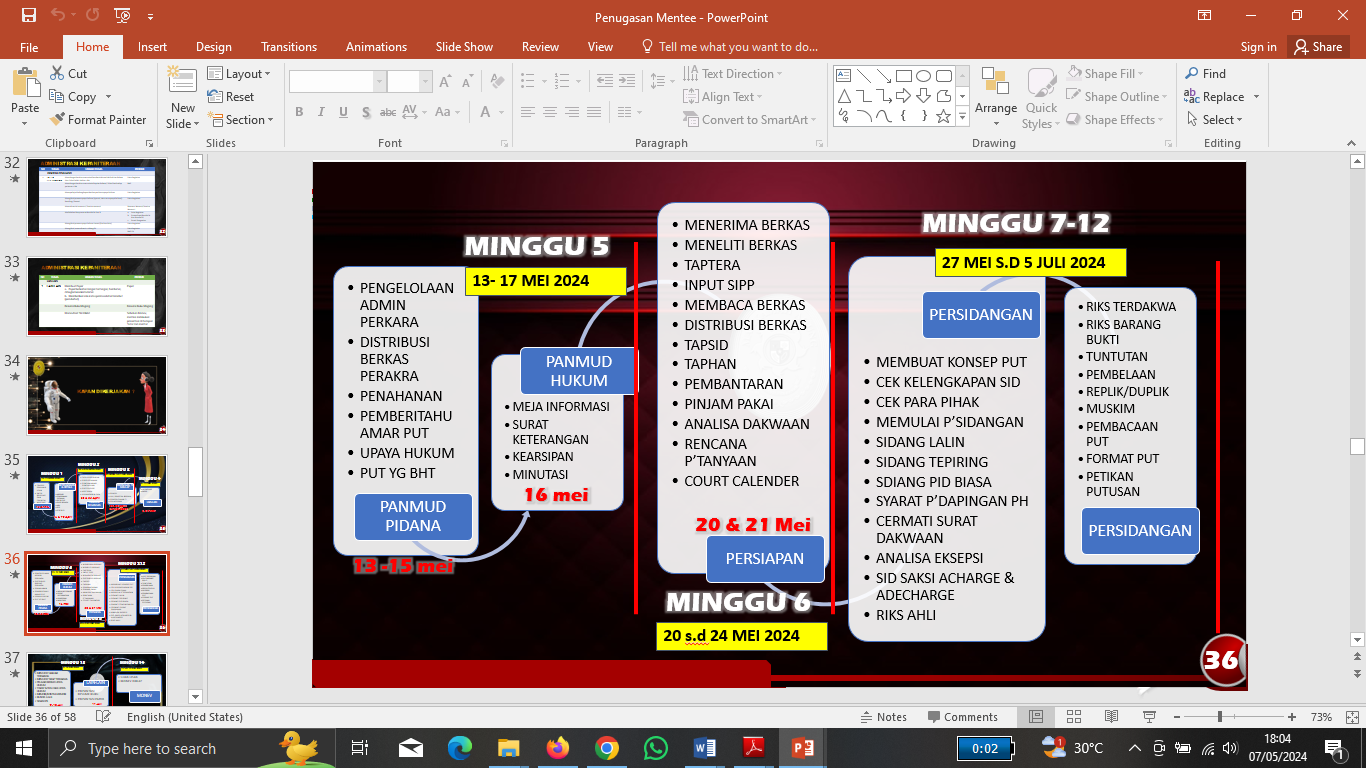Click the zoom slider in status bar
This screenshot has height=768, width=1366.
(1220, 717)
